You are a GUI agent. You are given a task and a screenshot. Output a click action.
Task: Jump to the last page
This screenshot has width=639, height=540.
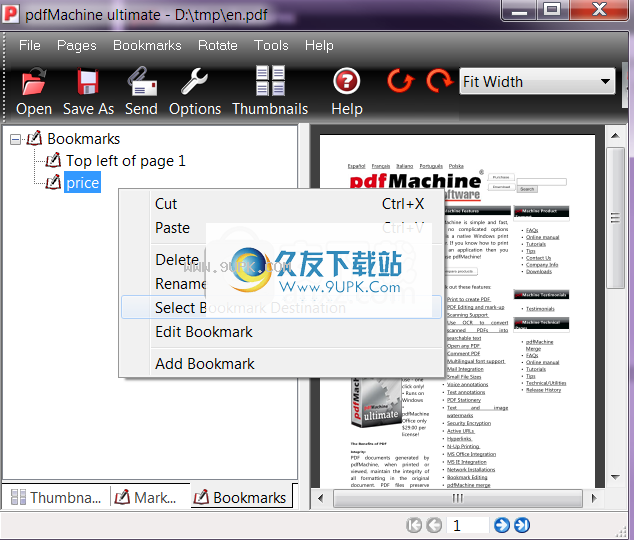click(x=522, y=525)
